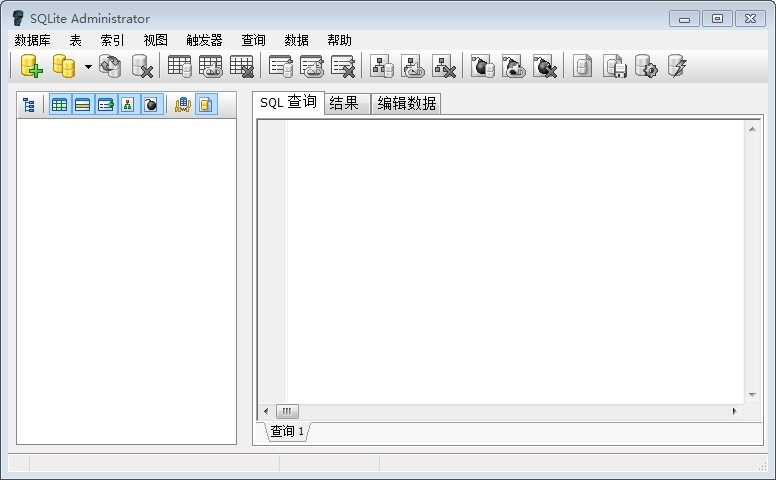This screenshot has width=776, height=480.
Task: Open the 数据 menu
Action: [x=296, y=40]
